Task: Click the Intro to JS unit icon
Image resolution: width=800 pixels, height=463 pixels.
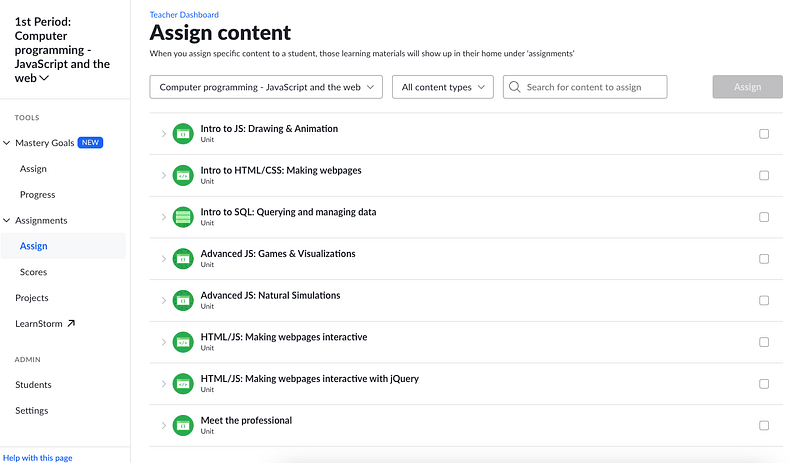Action: tap(182, 133)
